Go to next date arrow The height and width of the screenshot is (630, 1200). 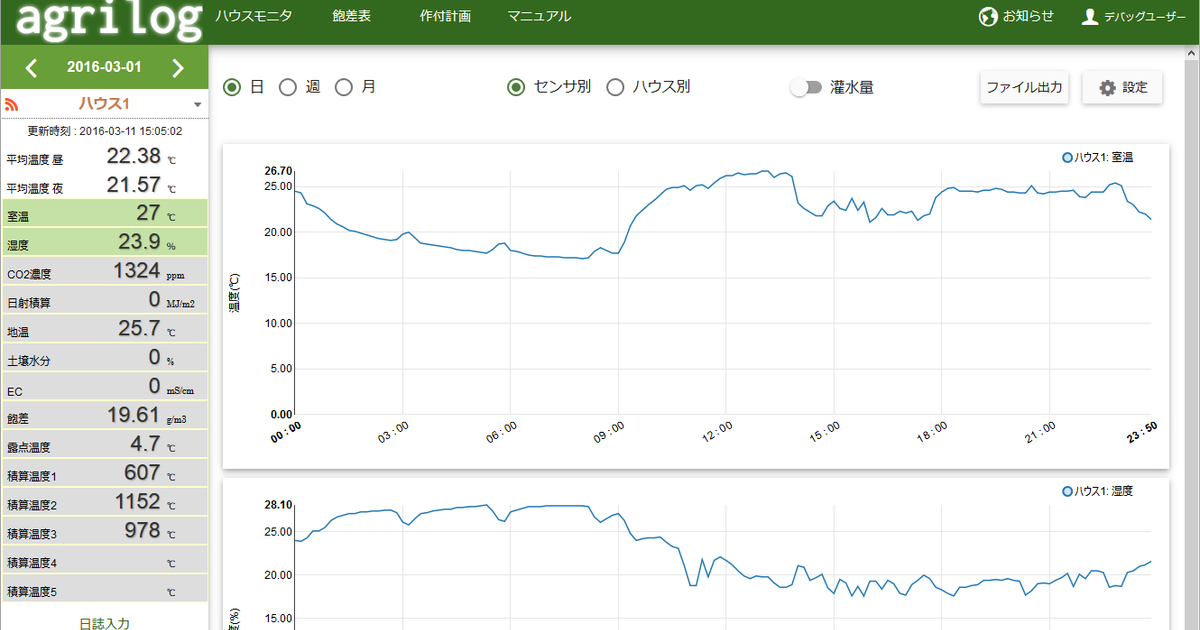(x=178, y=68)
